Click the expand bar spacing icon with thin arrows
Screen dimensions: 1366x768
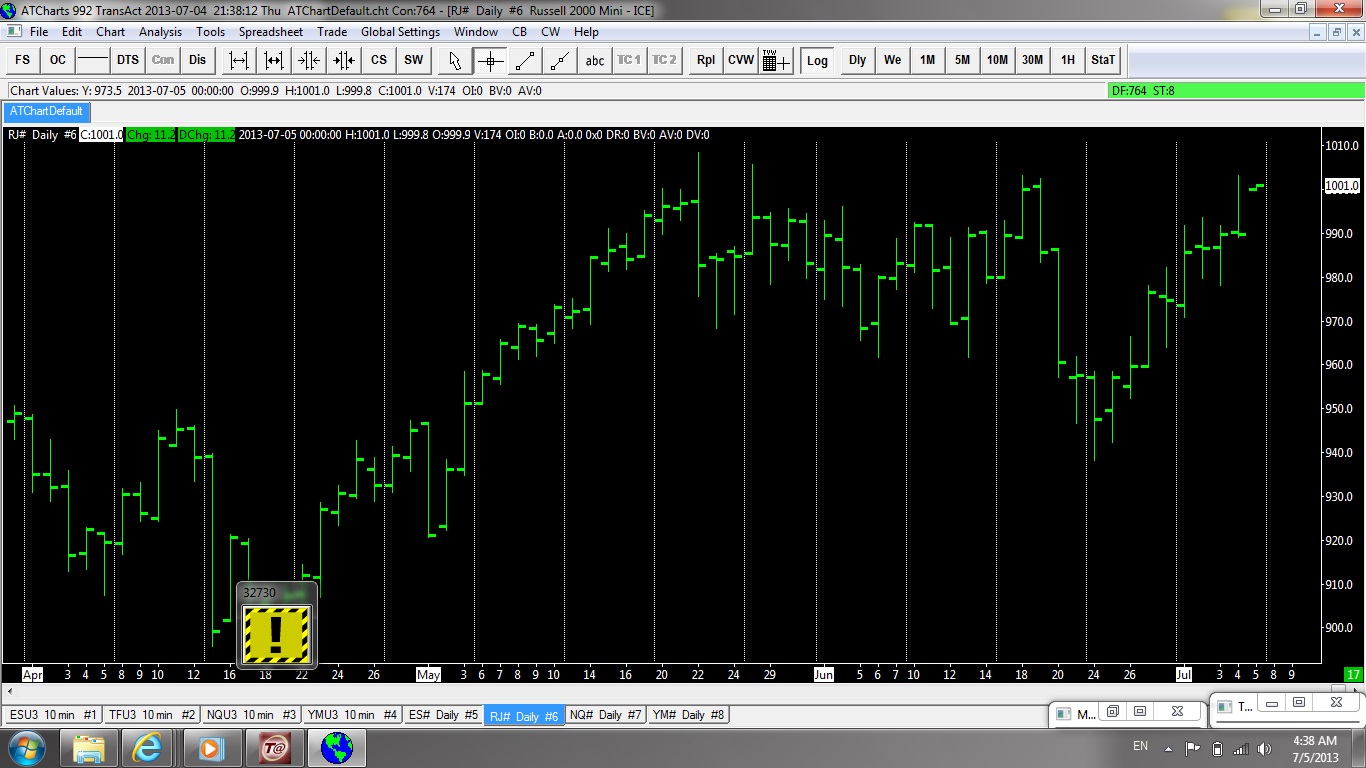pyautogui.click(x=239, y=60)
